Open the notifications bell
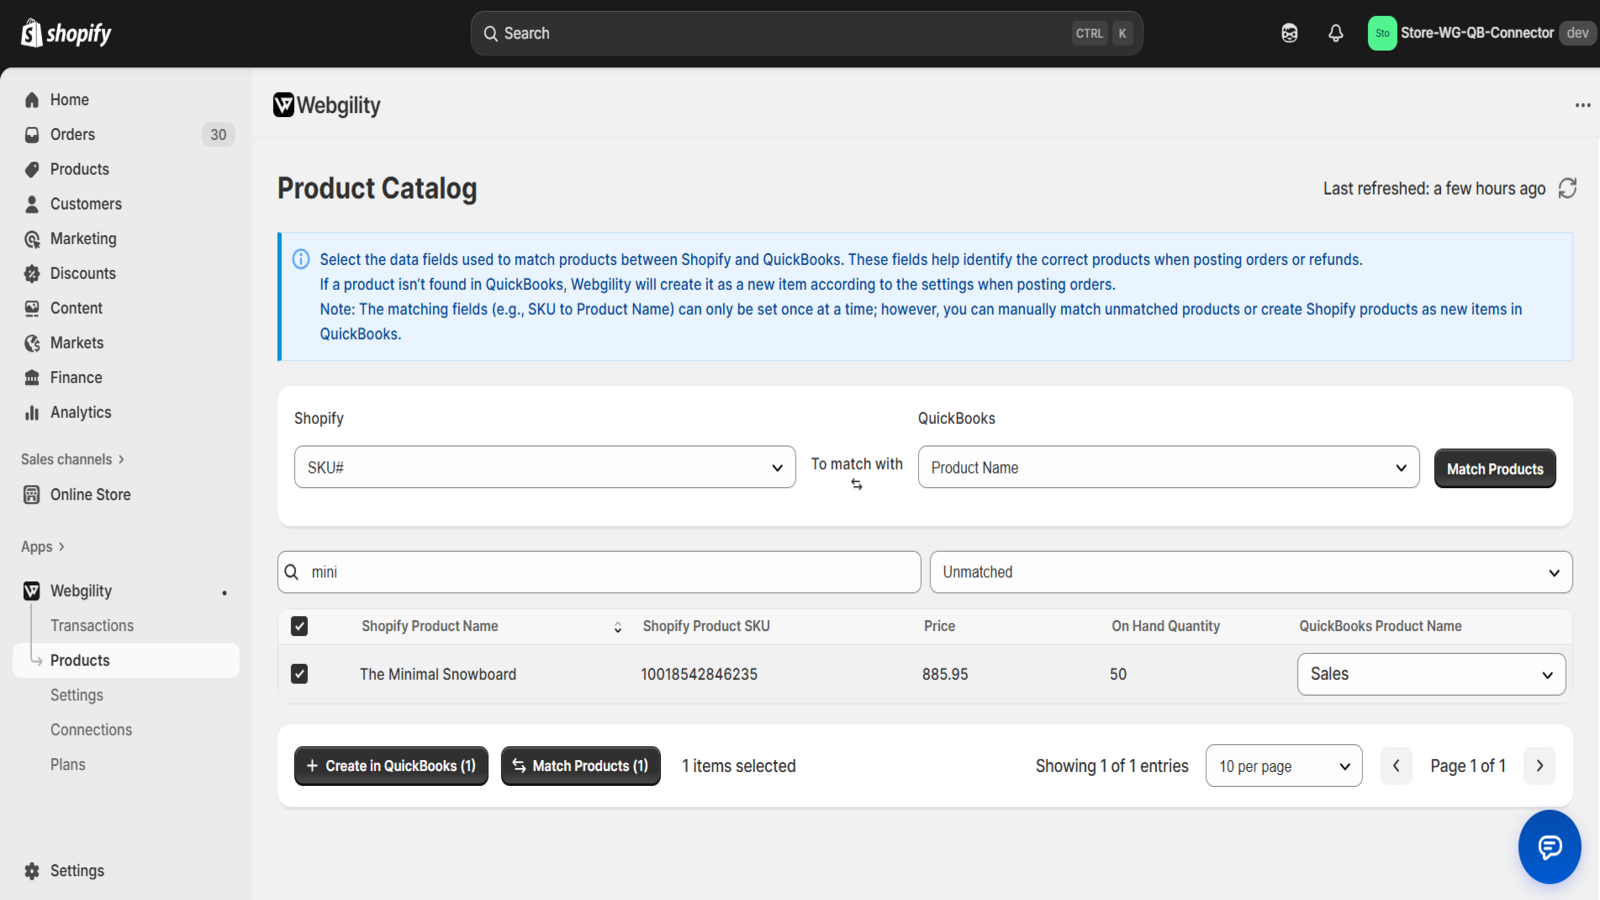Screen dimensions: 1600x900 [1335, 33]
